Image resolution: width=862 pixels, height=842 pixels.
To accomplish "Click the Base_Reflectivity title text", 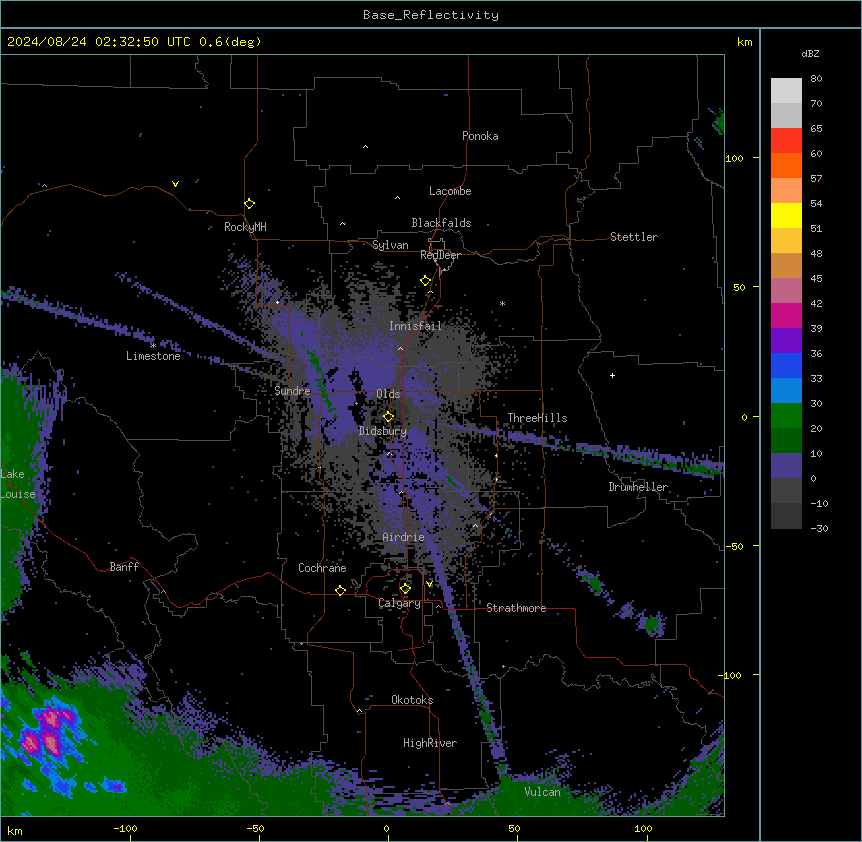I will click(431, 15).
